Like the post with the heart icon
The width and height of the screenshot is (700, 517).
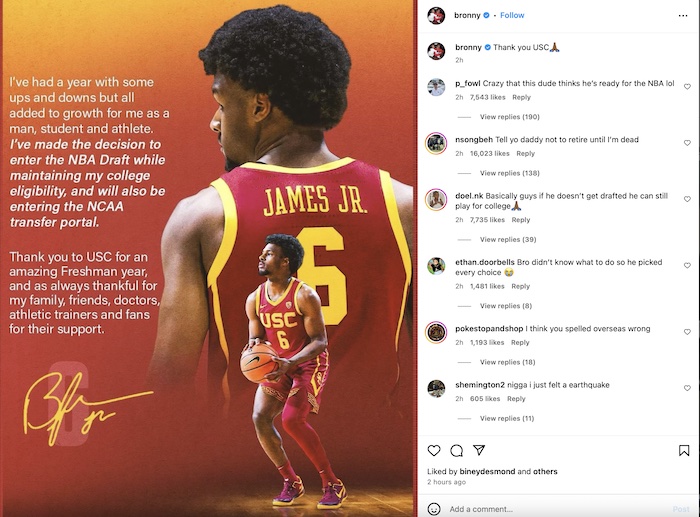(x=434, y=450)
